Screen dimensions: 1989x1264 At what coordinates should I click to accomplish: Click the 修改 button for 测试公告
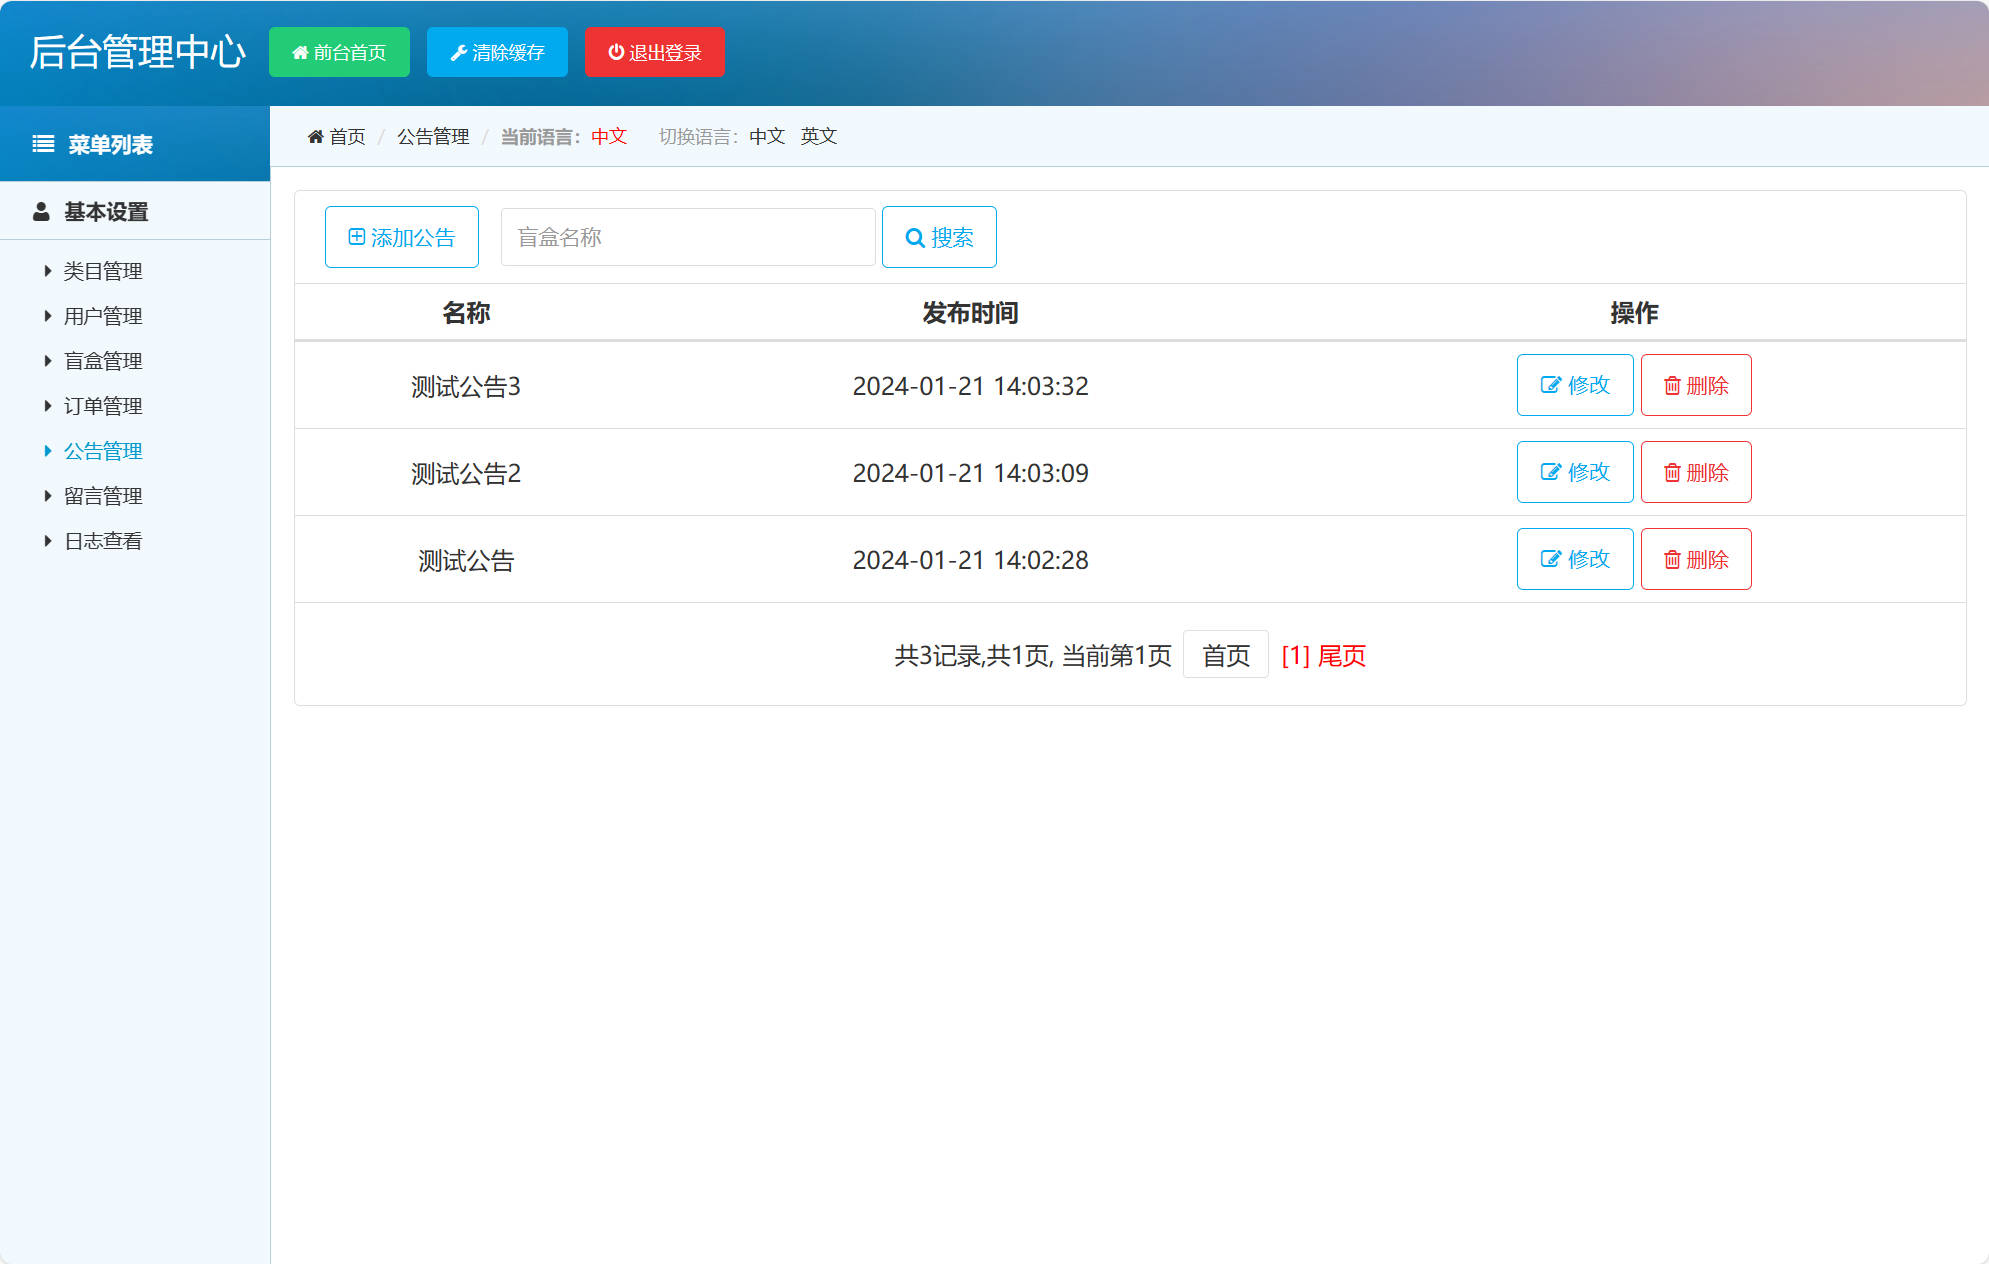[1575, 559]
